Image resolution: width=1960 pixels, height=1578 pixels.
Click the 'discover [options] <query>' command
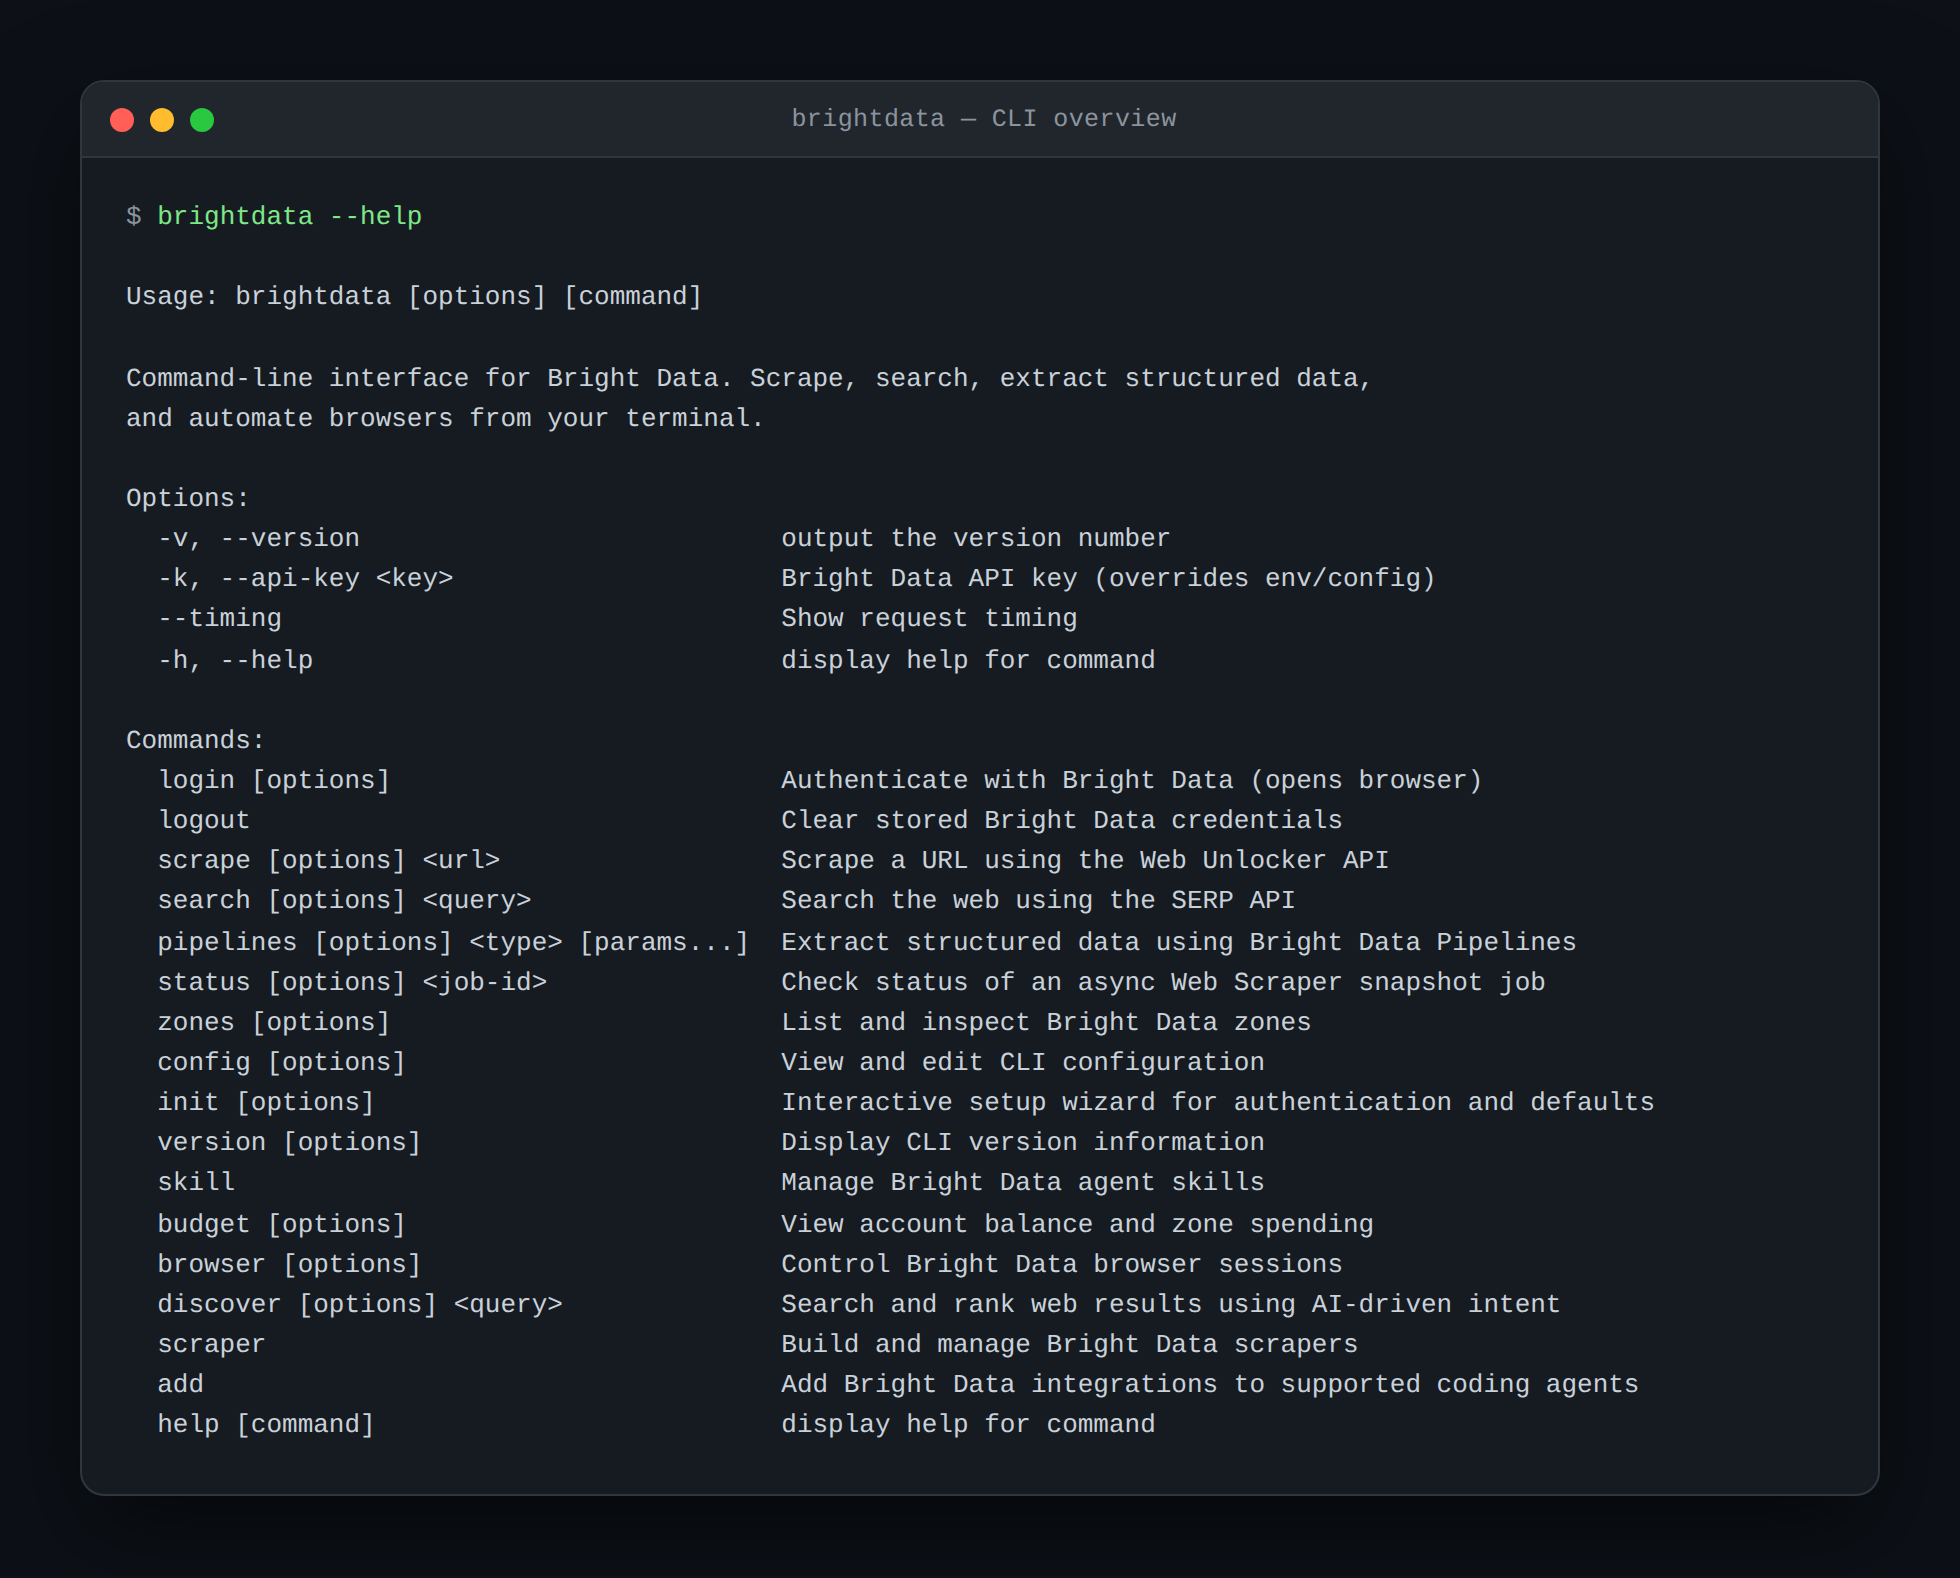(360, 1304)
